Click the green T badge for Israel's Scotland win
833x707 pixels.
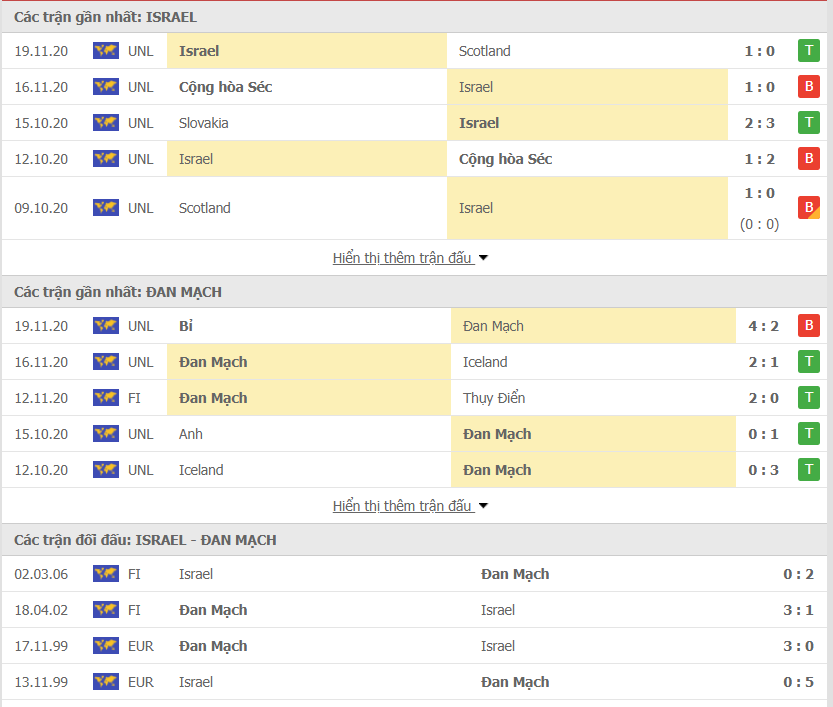tap(809, 50)
